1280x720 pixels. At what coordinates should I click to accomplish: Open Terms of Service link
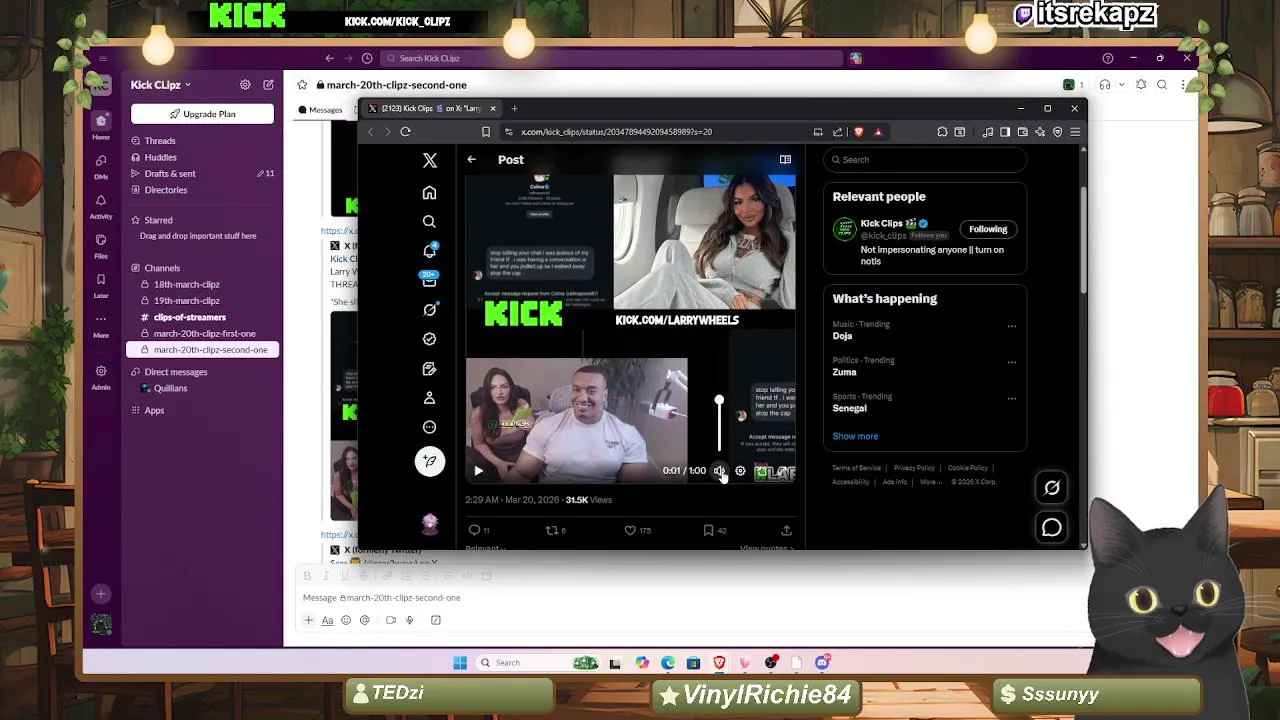[856, 468]
